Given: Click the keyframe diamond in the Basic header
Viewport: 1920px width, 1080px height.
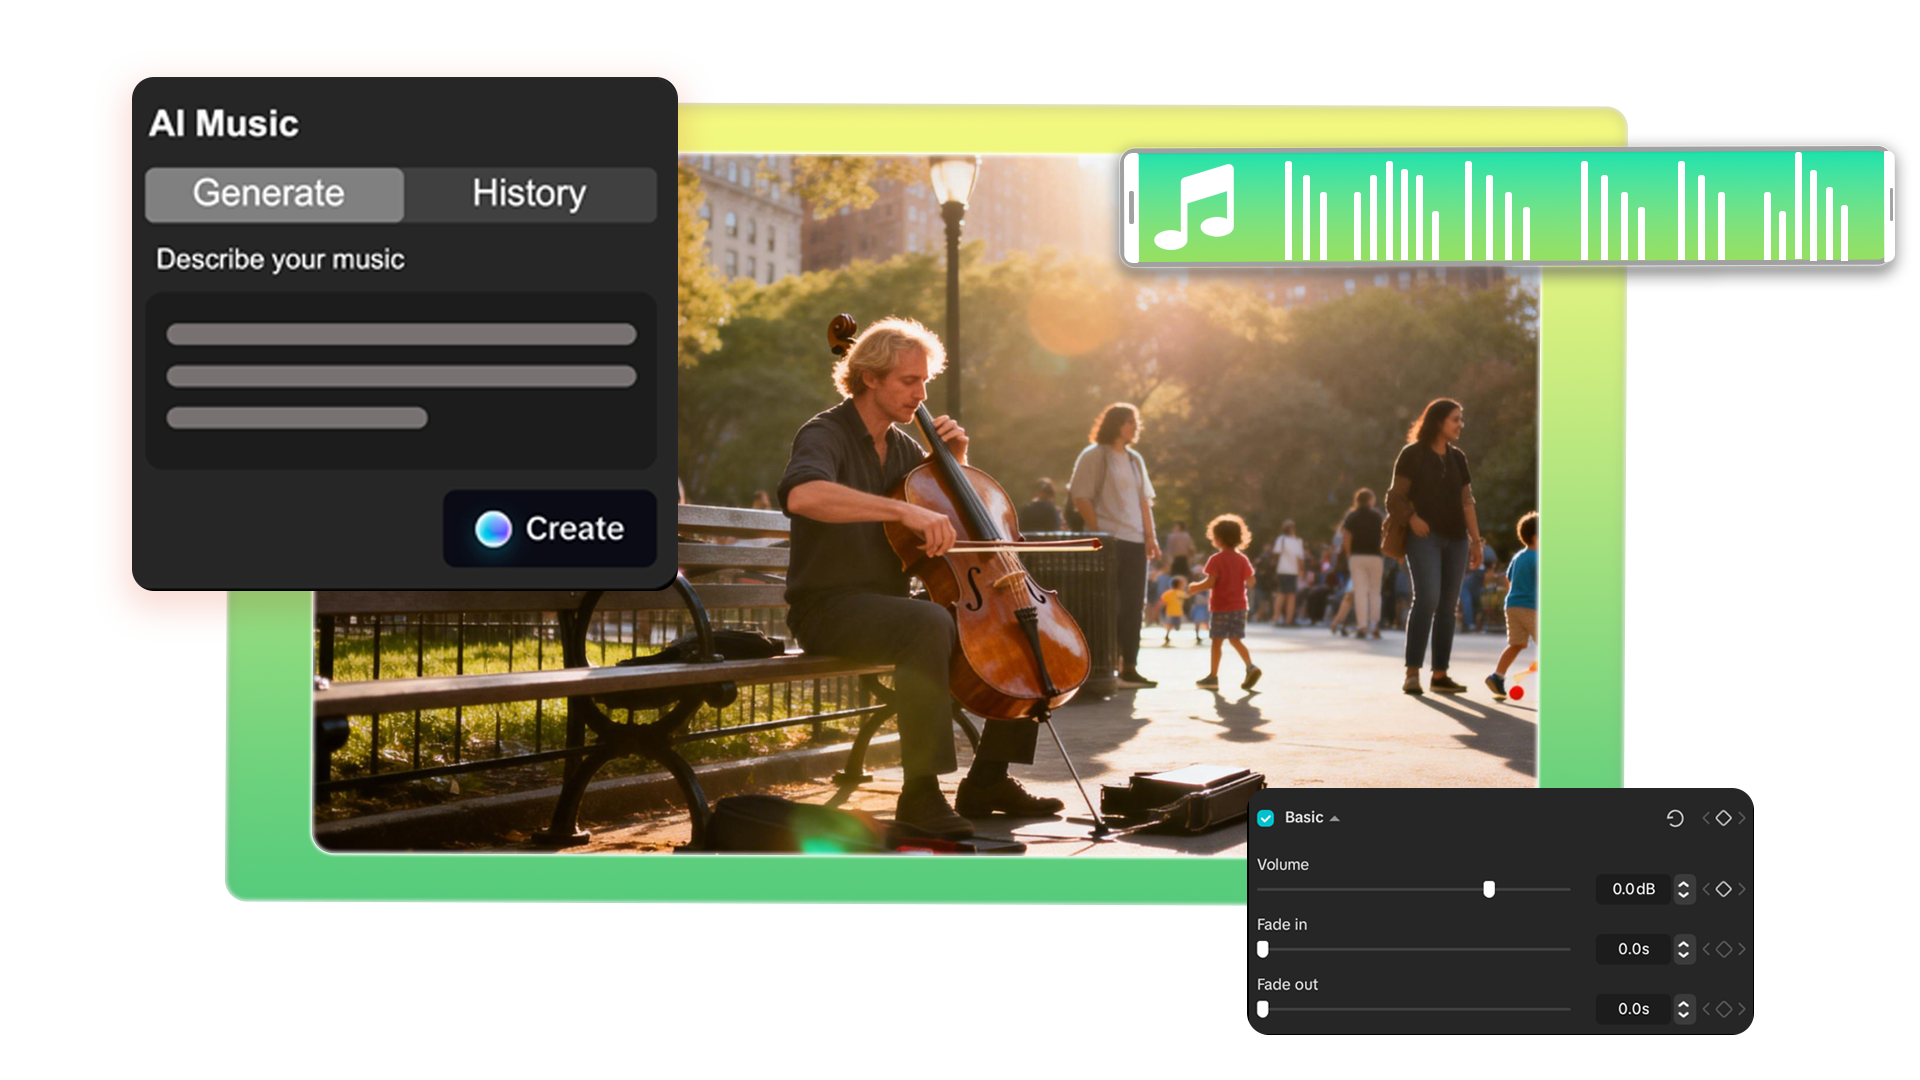Looking at the screenshot, I should [x=1723, y=818].
